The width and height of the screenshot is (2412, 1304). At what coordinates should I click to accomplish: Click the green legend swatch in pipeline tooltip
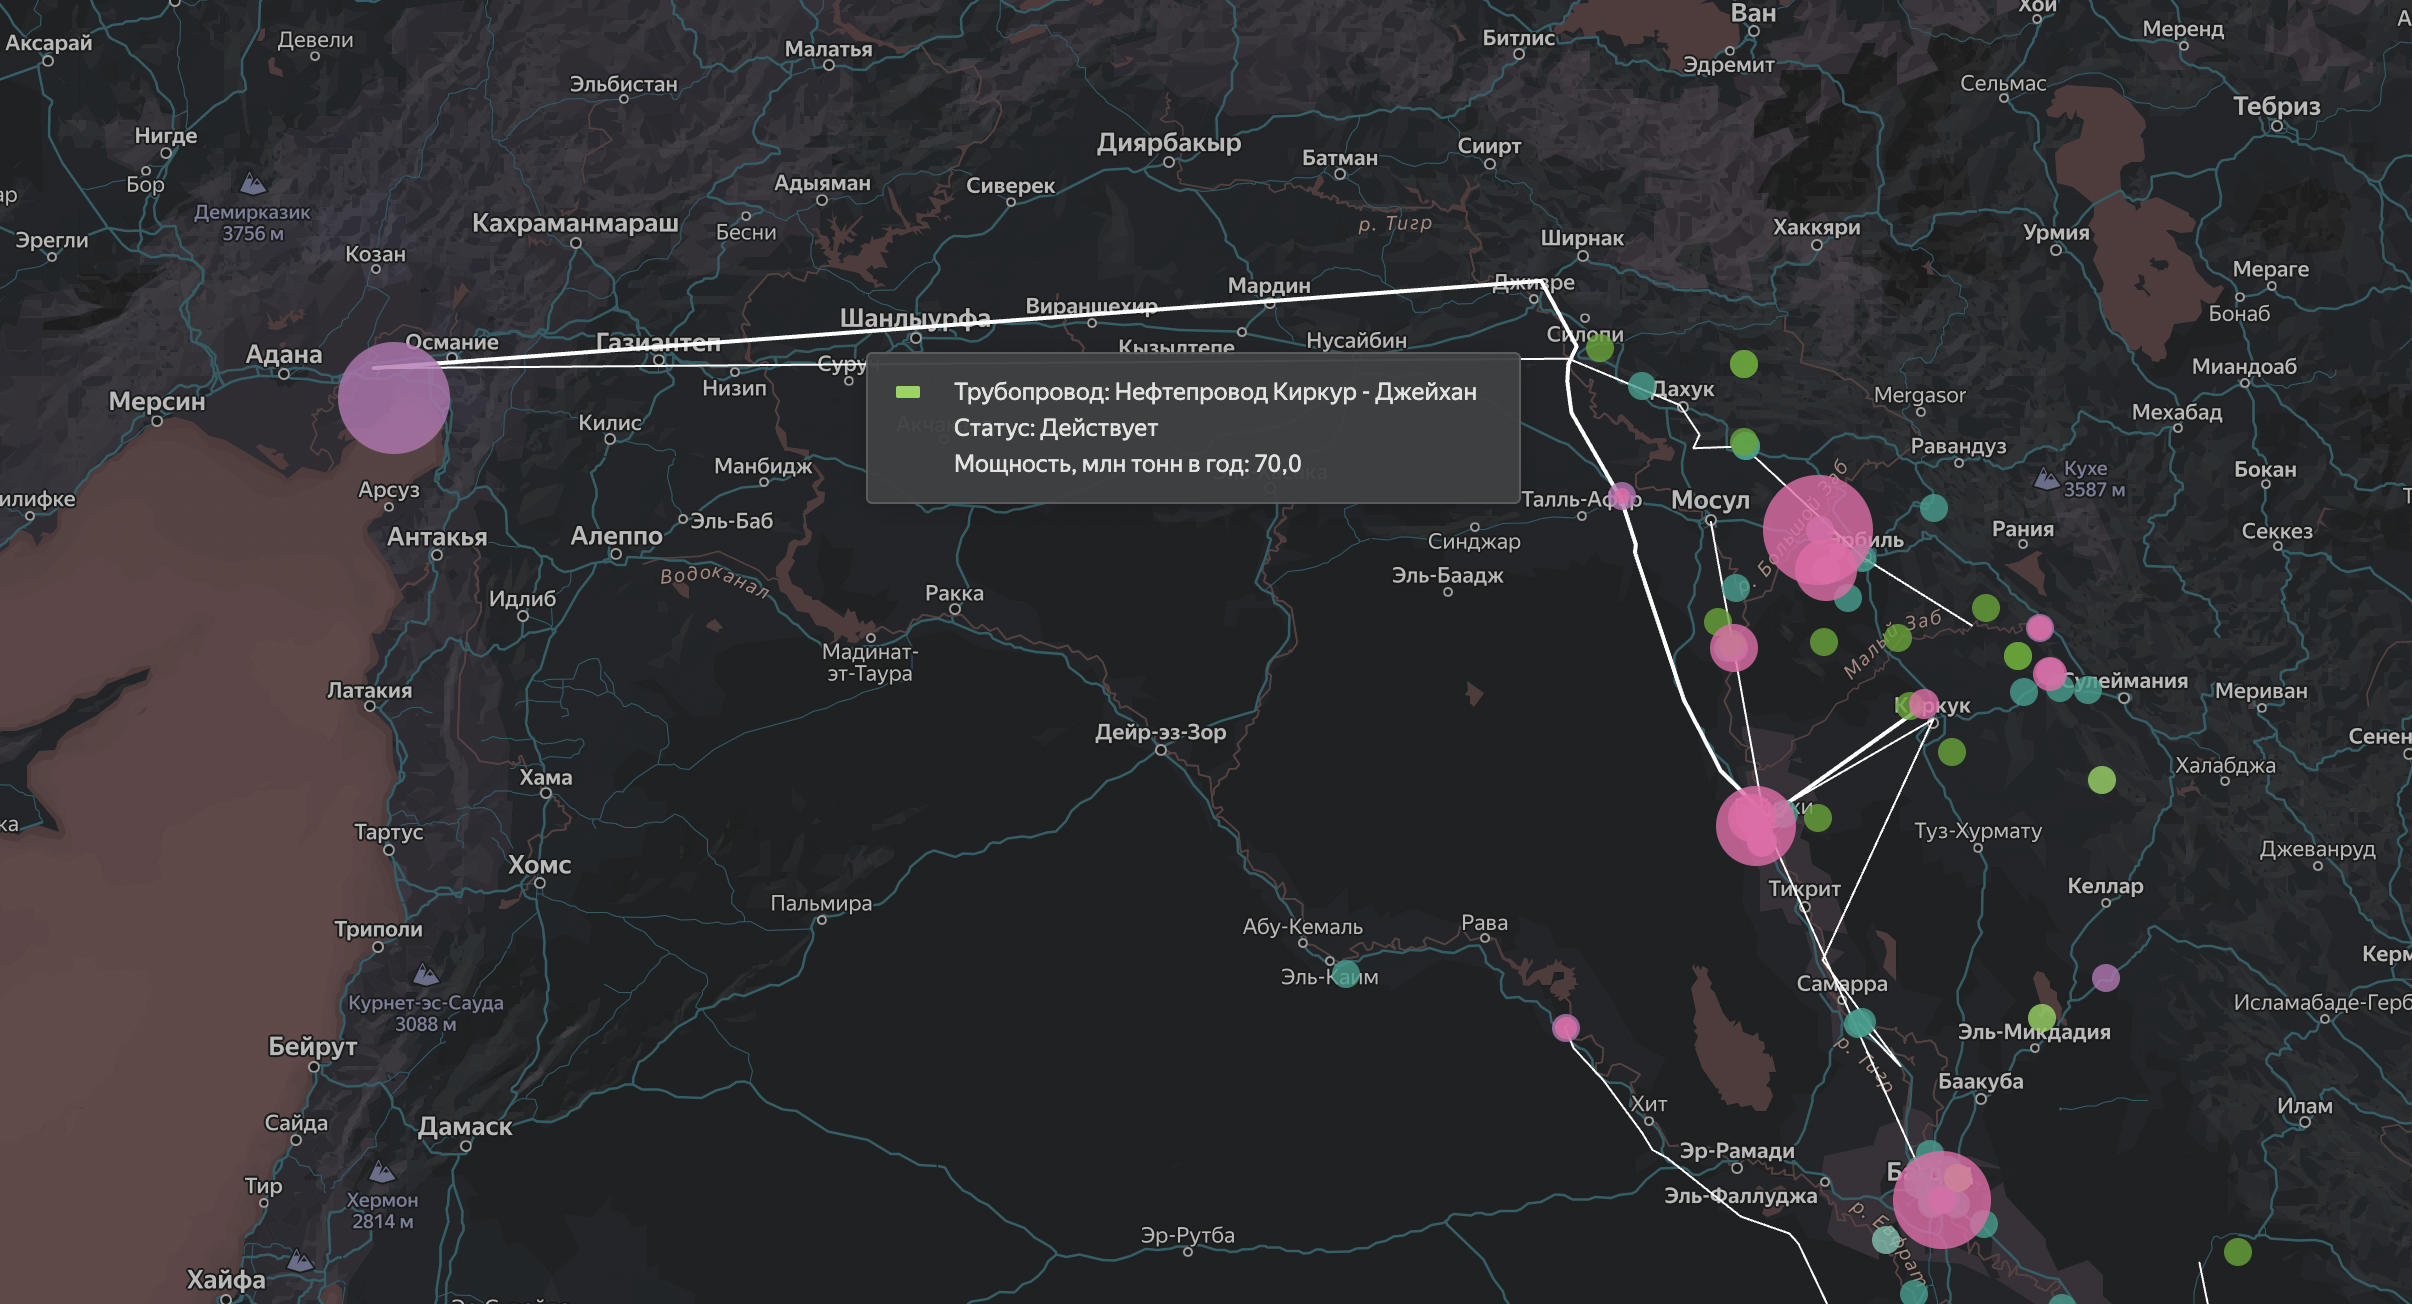click(x=908, y=392)
